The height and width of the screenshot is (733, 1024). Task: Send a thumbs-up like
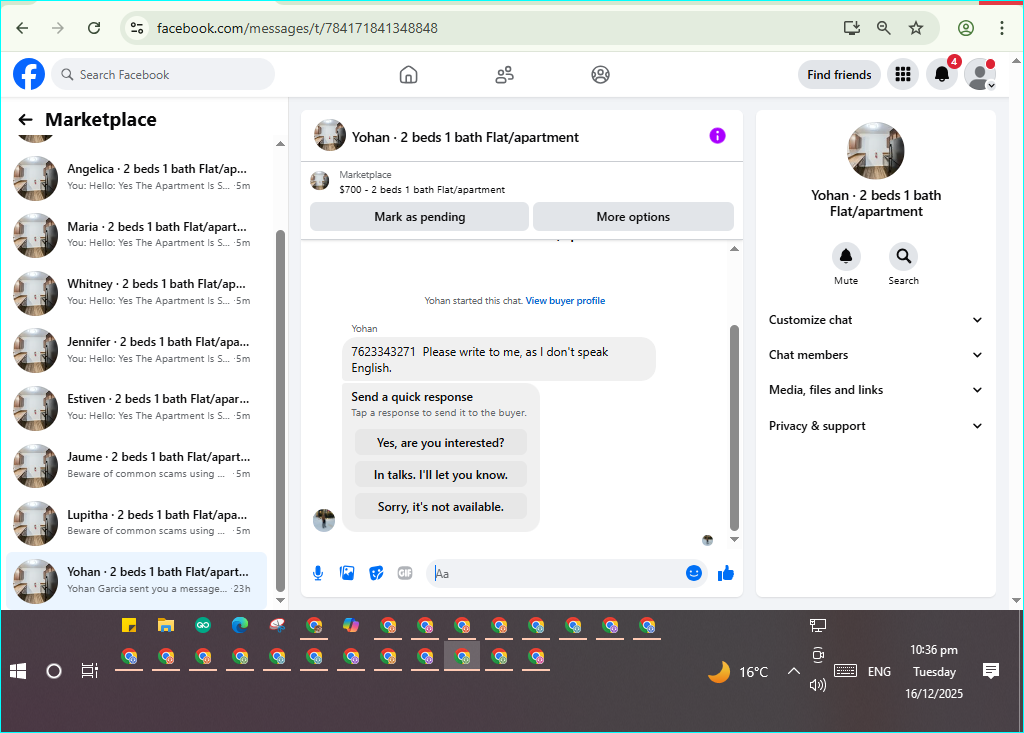(x=726, y=573)
